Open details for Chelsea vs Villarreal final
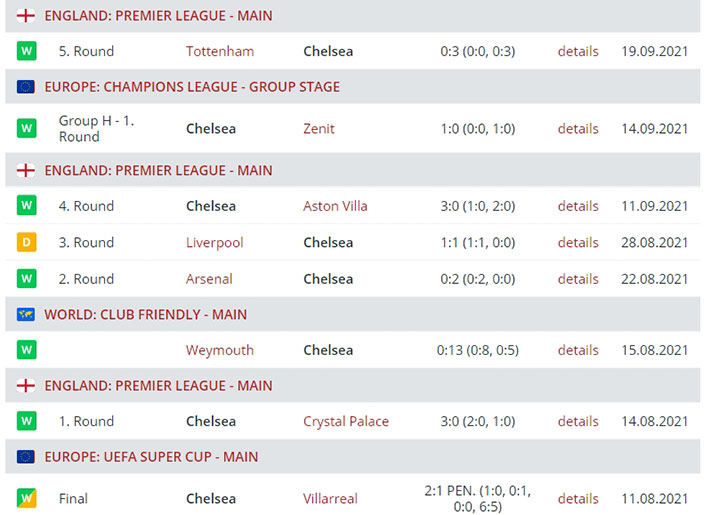Viewport: 711px width, 515px height. point(578,498)
